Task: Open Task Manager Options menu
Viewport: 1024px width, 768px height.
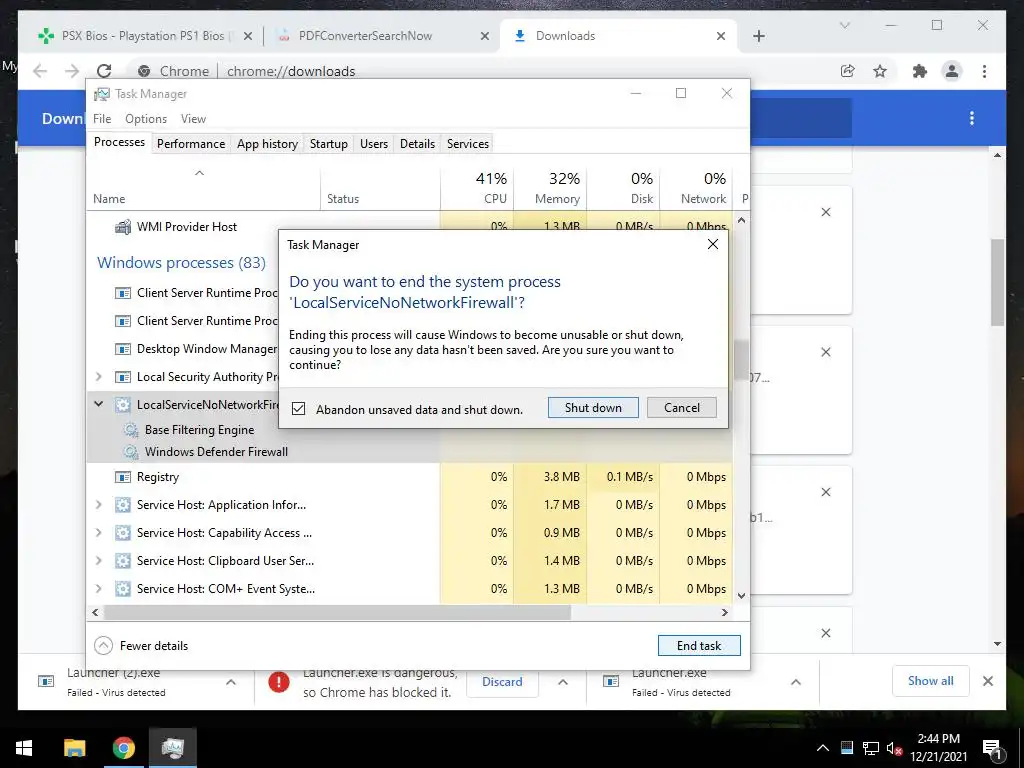Action: [146, 118]
